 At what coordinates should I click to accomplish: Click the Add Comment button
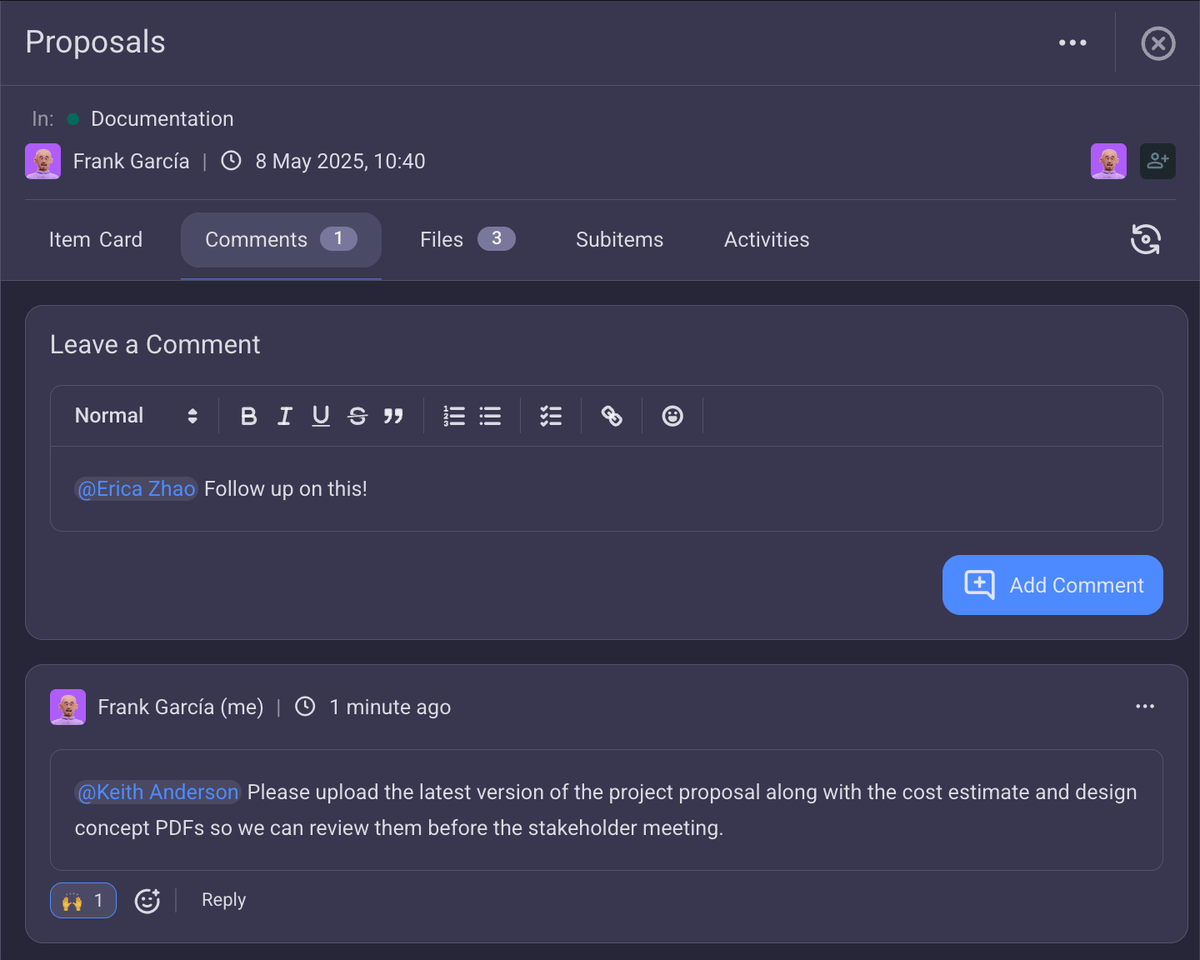coord(1052,585)
